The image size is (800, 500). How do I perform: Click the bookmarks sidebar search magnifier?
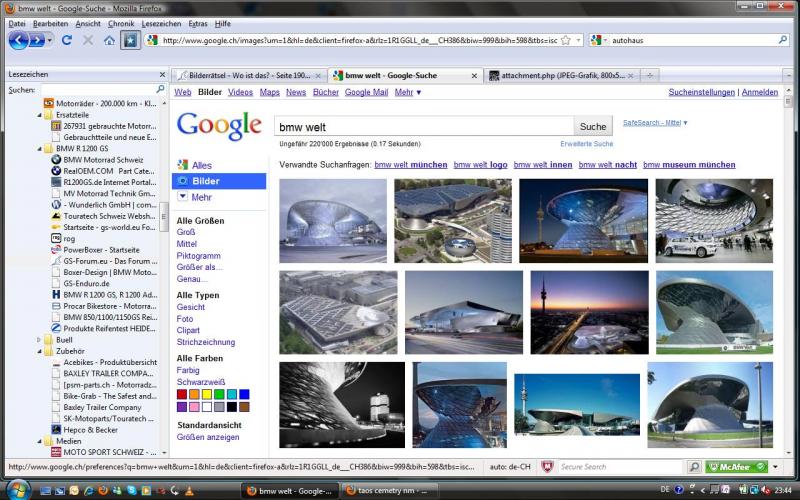coord(160,89)
